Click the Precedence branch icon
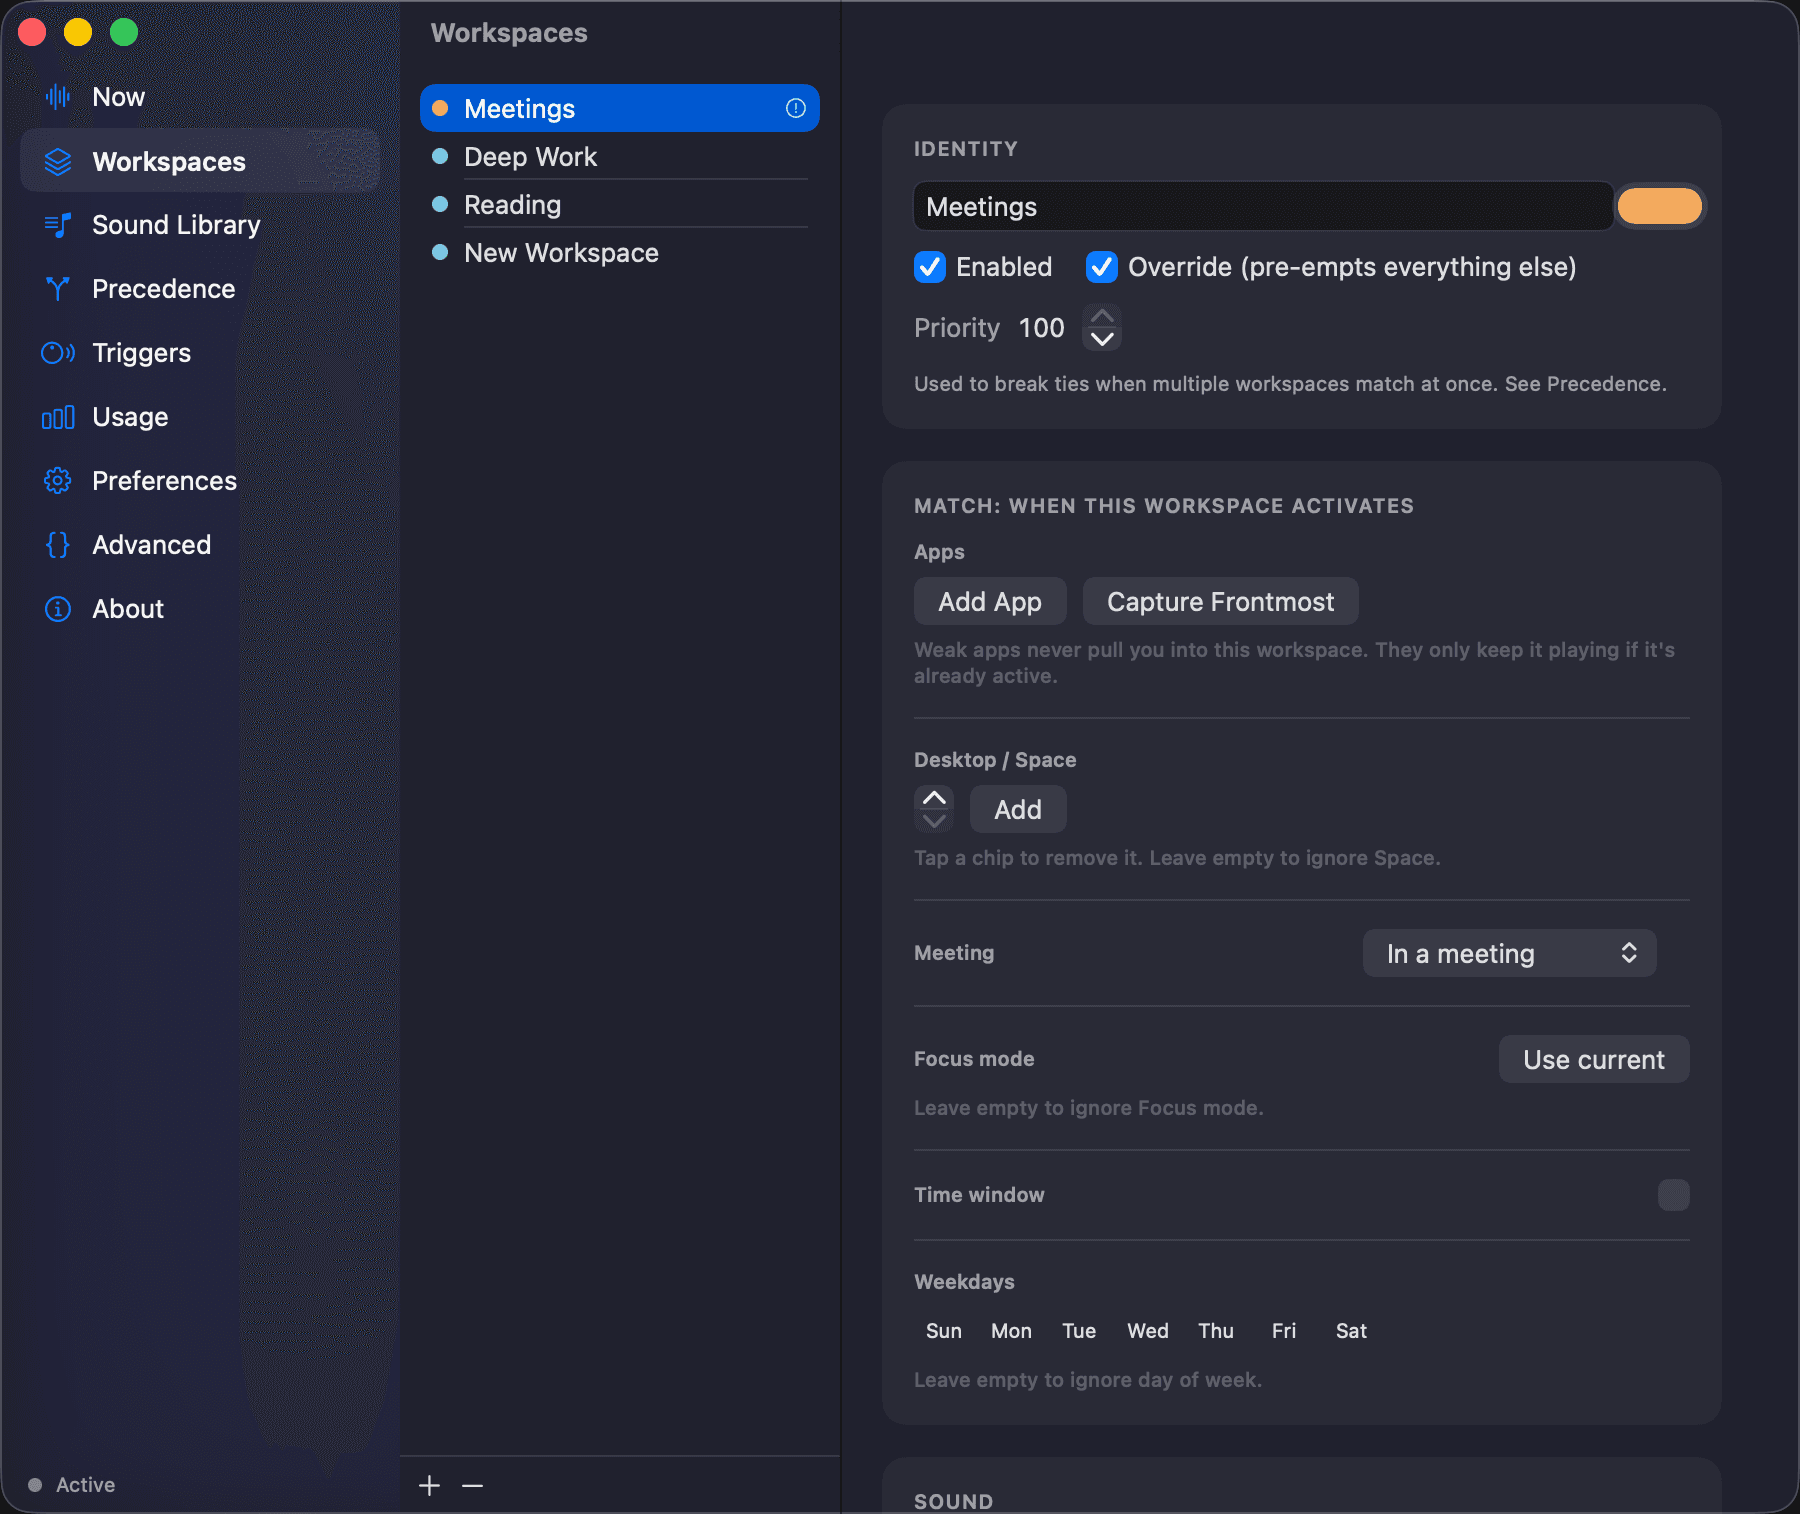1800x1514 pixels. [58, 289]
